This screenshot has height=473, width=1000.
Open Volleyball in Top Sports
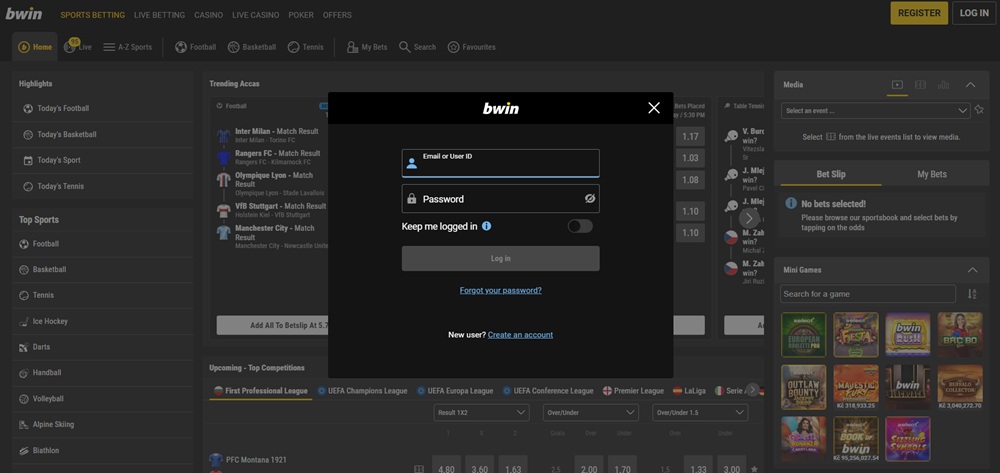click(x=102, y=399)
